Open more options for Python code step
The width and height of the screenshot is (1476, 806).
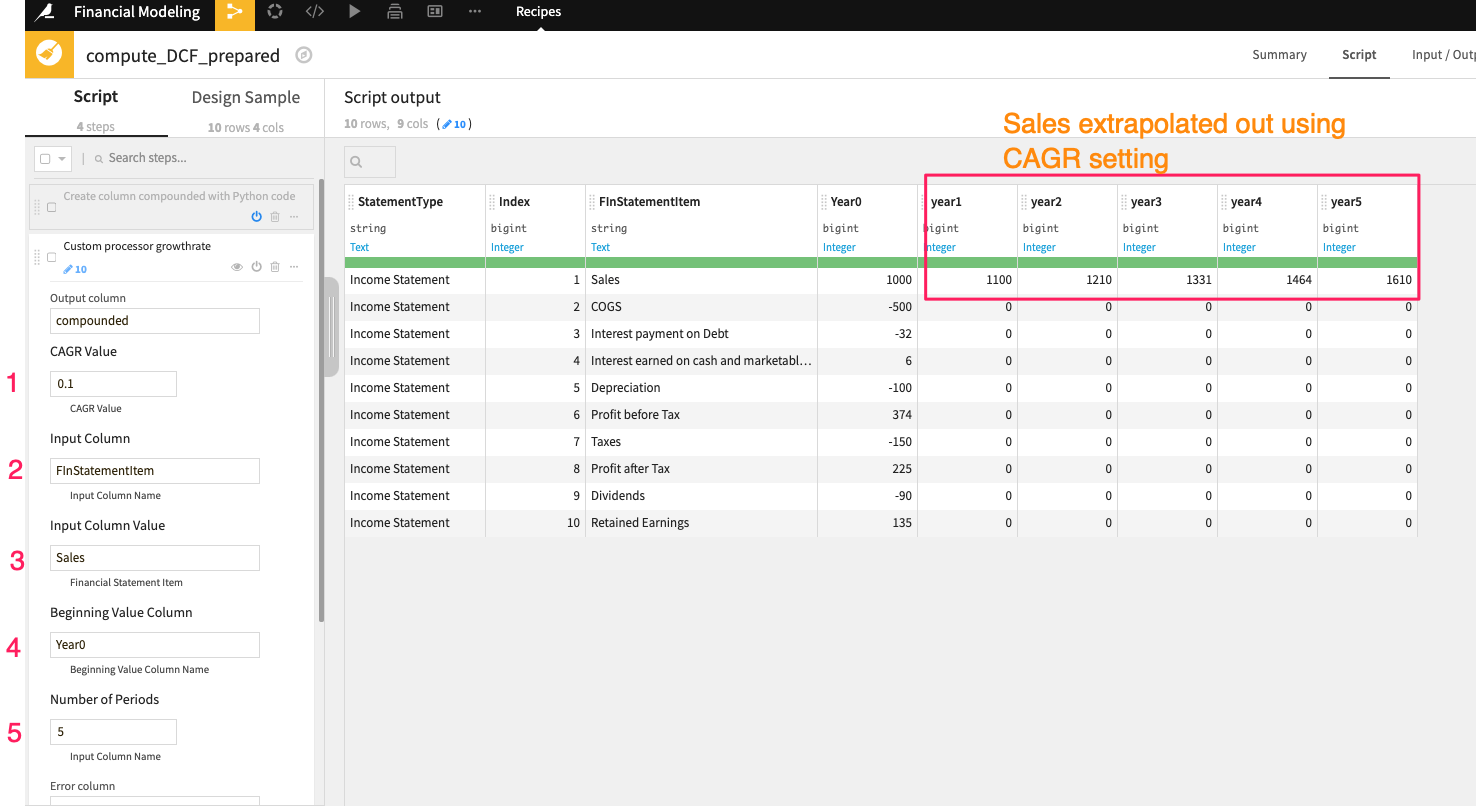(x=294, y=216)
